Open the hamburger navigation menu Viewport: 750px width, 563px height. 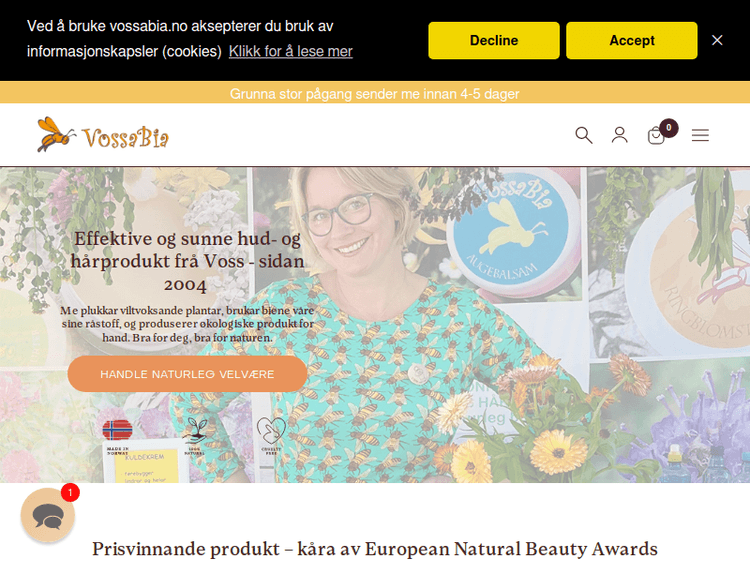click(700, 135)
